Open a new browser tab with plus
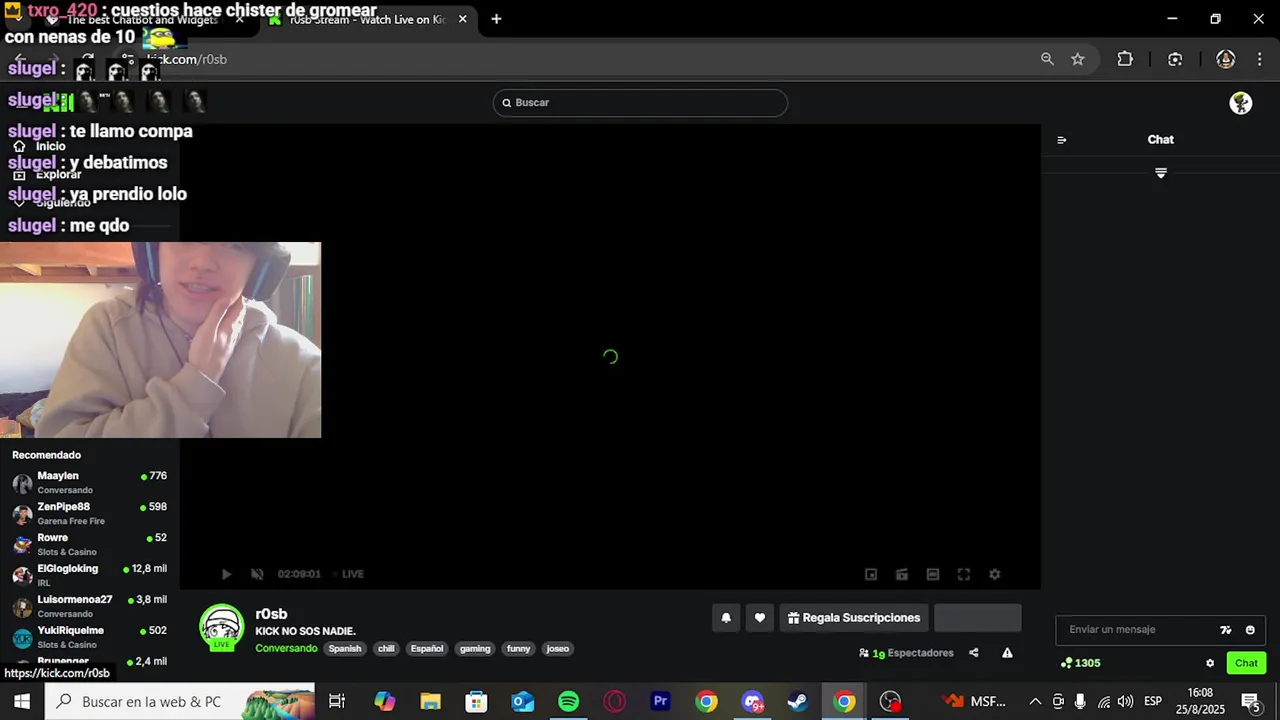Viewport: 1280px width, 720px height. point(496,19)
